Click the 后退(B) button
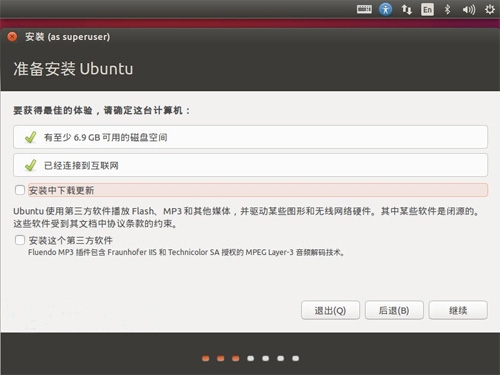500x375 pixels. point(394,310)
